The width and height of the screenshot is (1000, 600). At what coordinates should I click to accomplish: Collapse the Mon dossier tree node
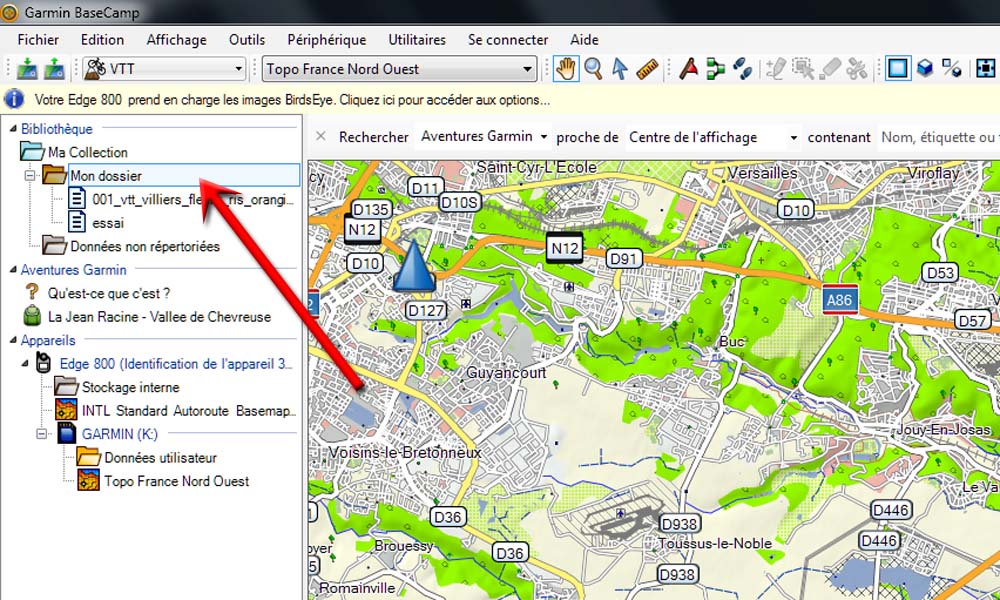(x=30, y=175)
